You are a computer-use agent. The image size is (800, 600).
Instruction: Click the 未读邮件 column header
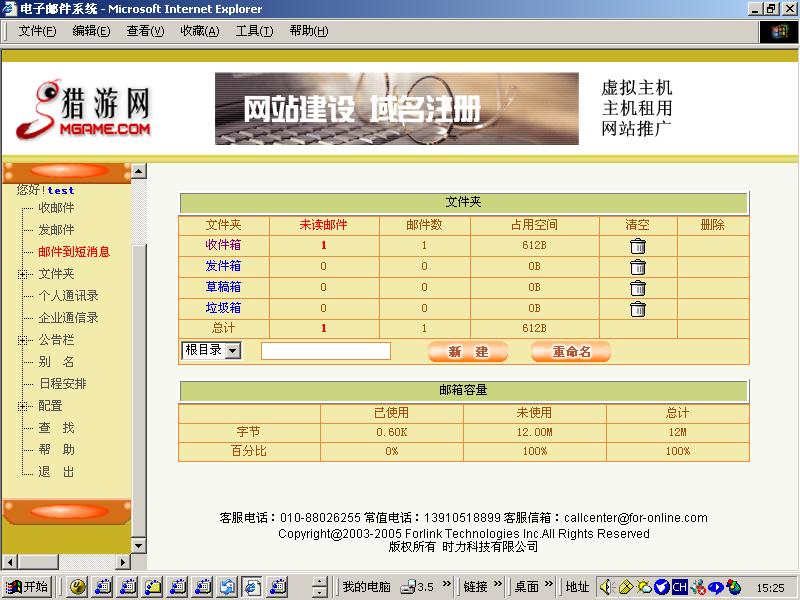[x=323, y=225]
